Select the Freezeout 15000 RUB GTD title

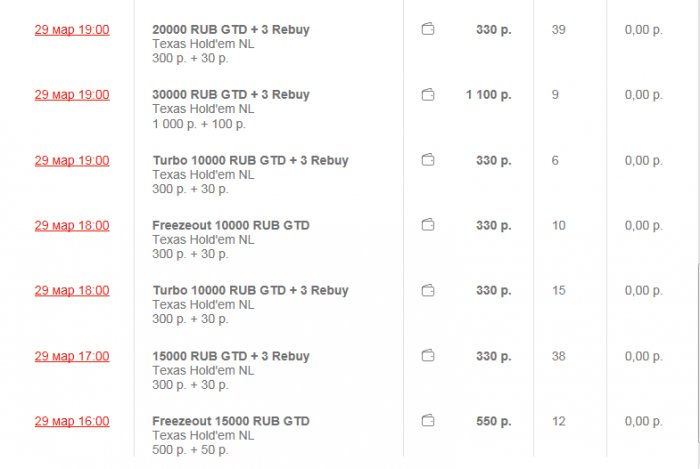pyautogui.click(x=231, y=421)
